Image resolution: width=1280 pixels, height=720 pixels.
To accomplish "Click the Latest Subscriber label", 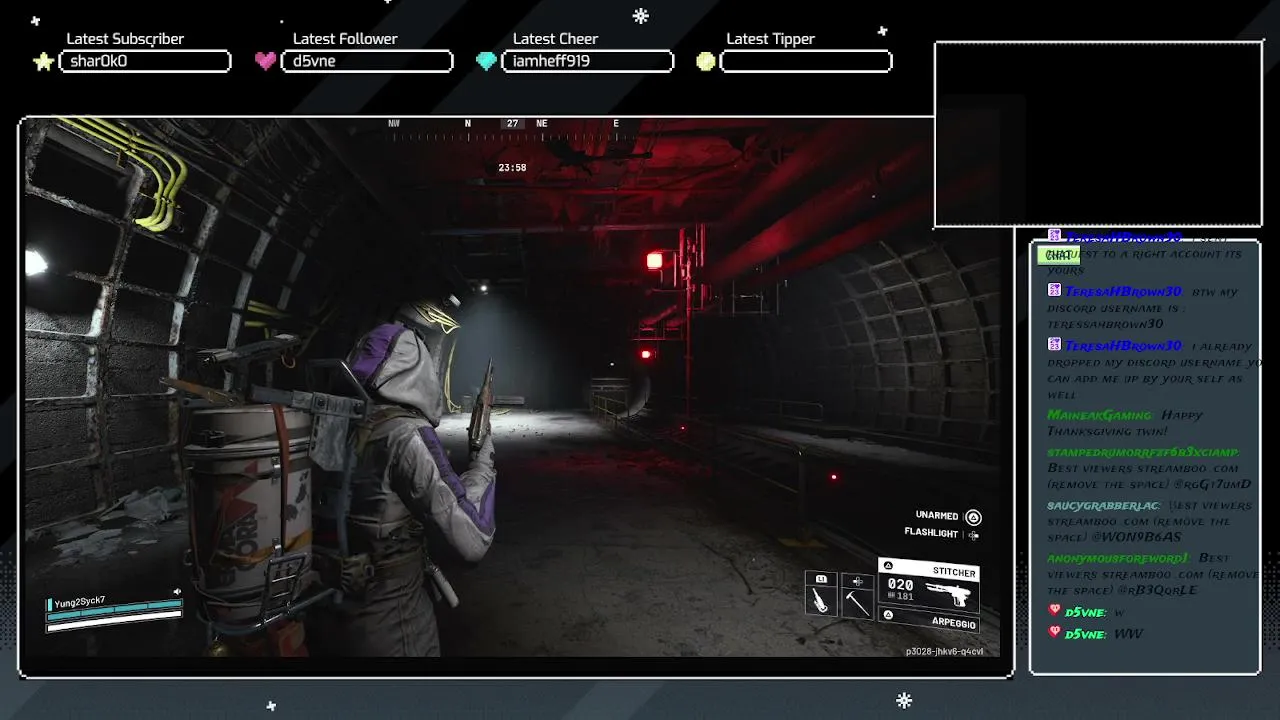I will [125, 39].
